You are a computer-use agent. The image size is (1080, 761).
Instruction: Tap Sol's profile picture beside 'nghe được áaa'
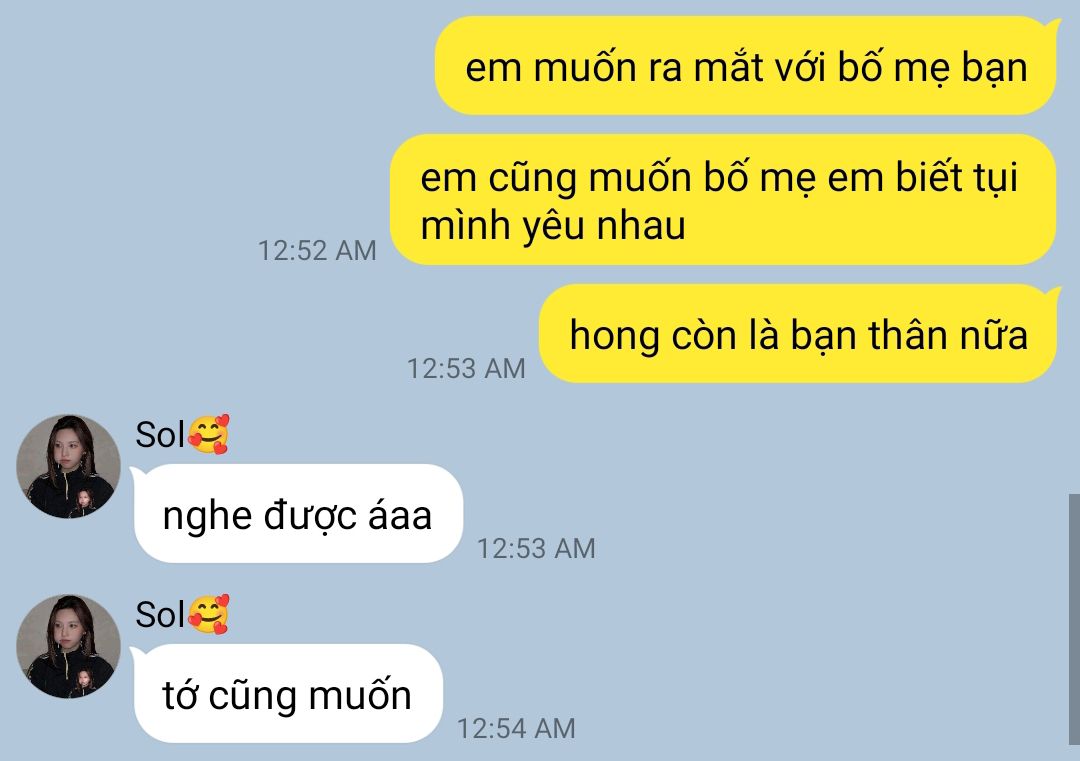point(68,466)
